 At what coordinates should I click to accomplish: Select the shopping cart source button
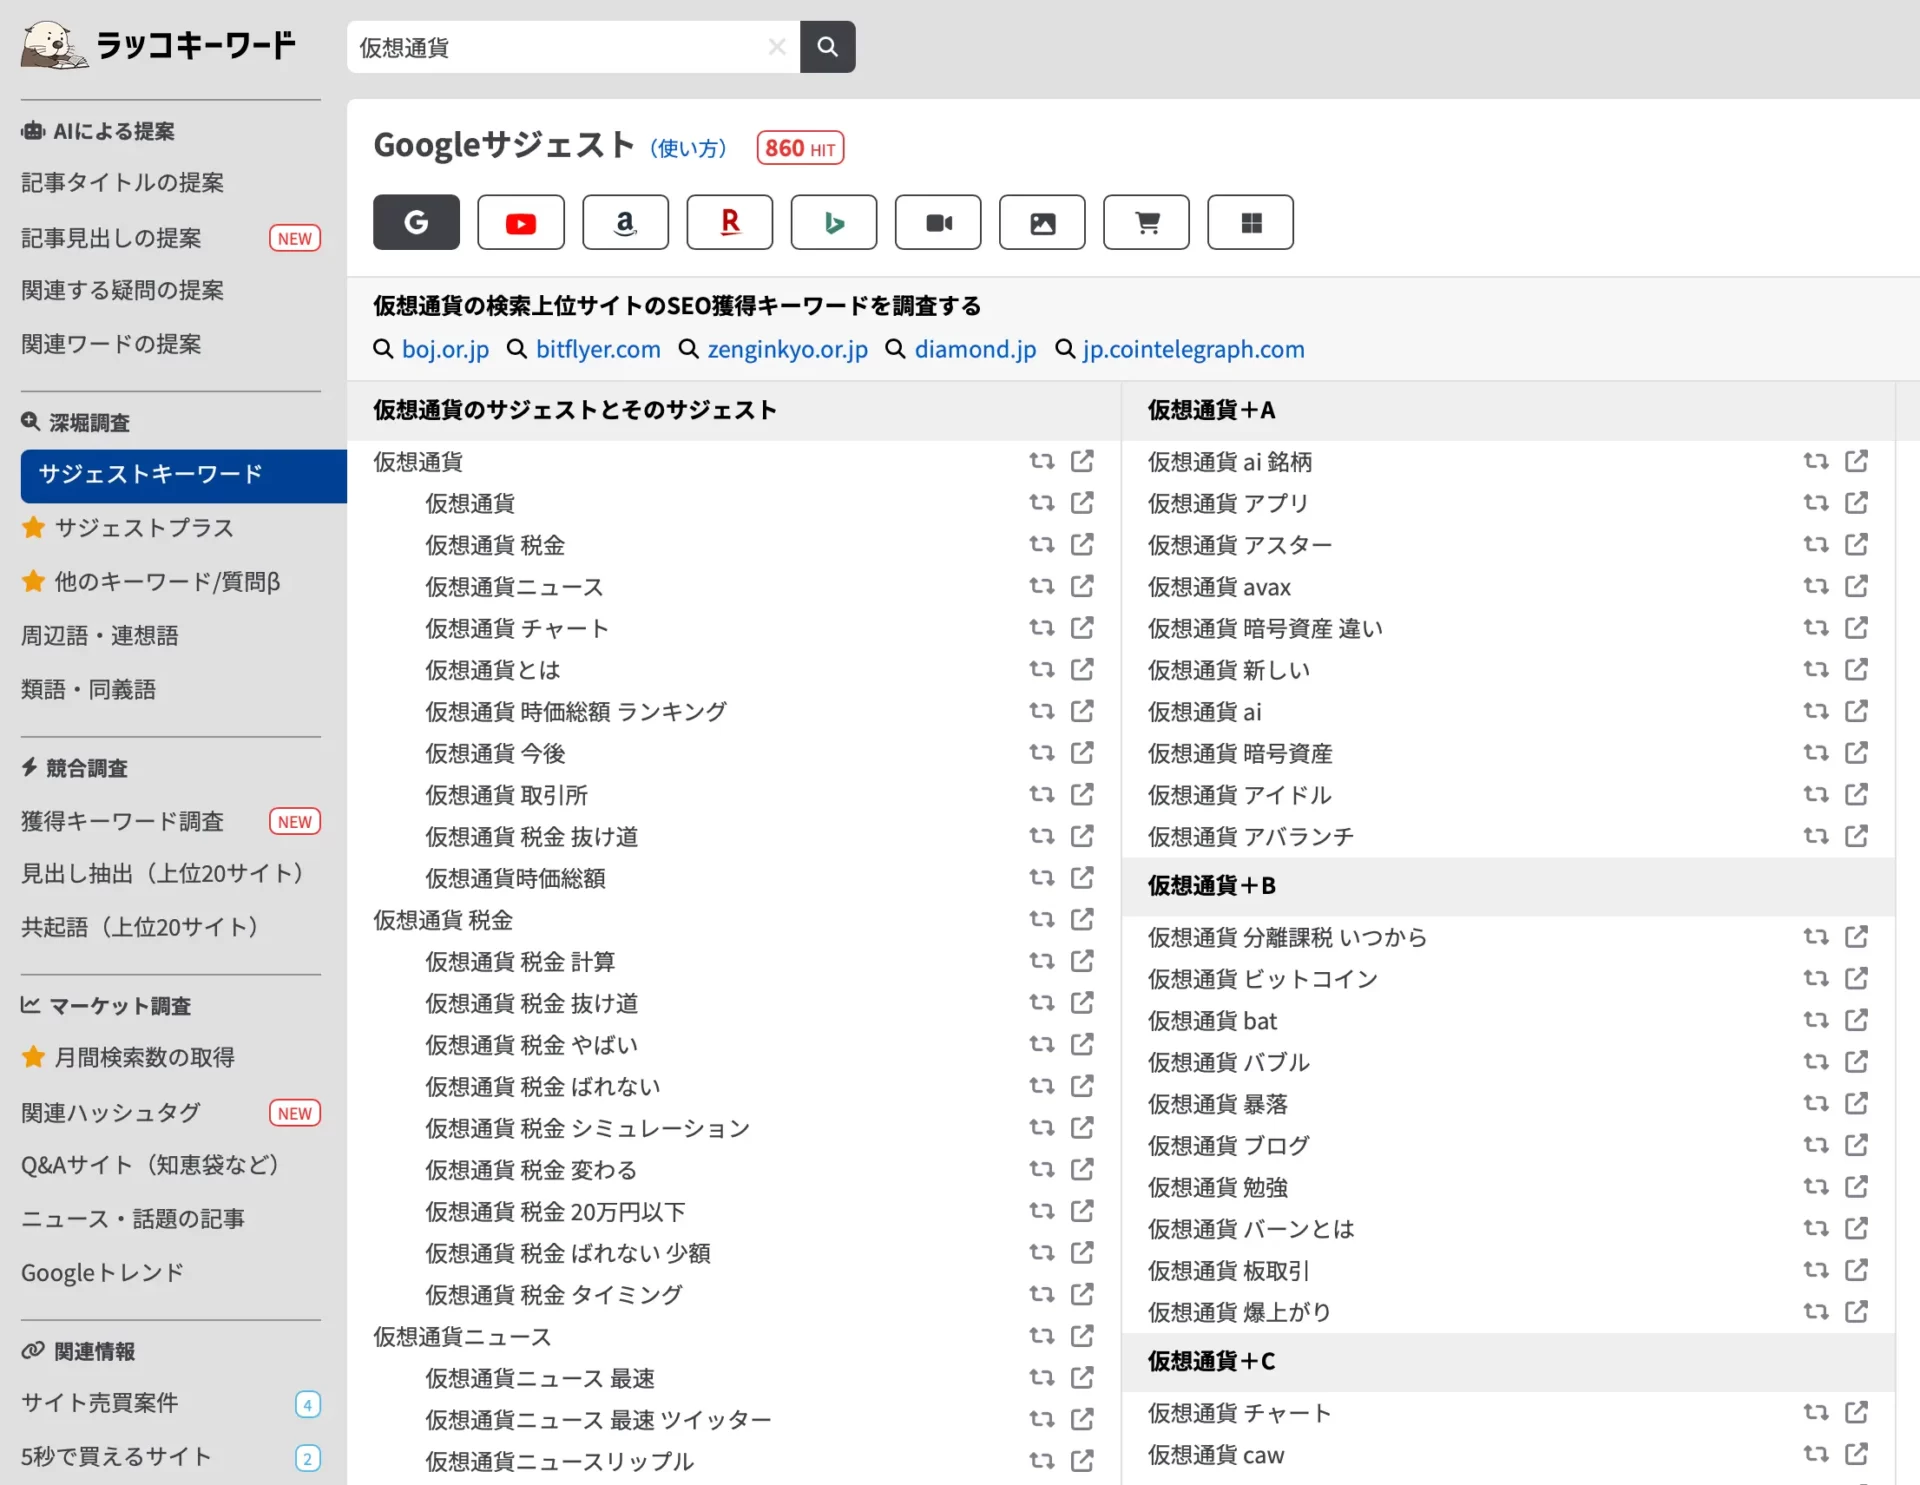point(1146,222)
